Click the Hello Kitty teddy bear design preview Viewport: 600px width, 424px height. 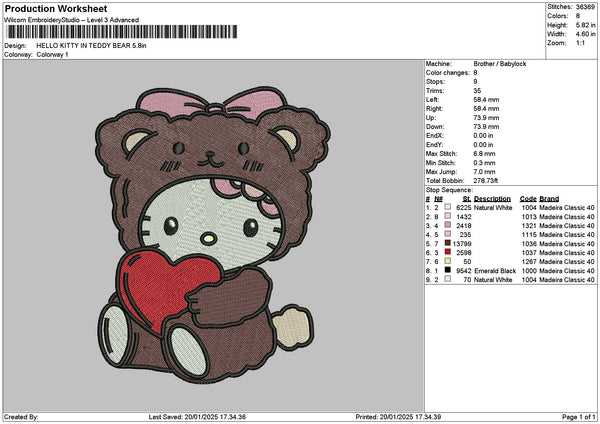213,236
